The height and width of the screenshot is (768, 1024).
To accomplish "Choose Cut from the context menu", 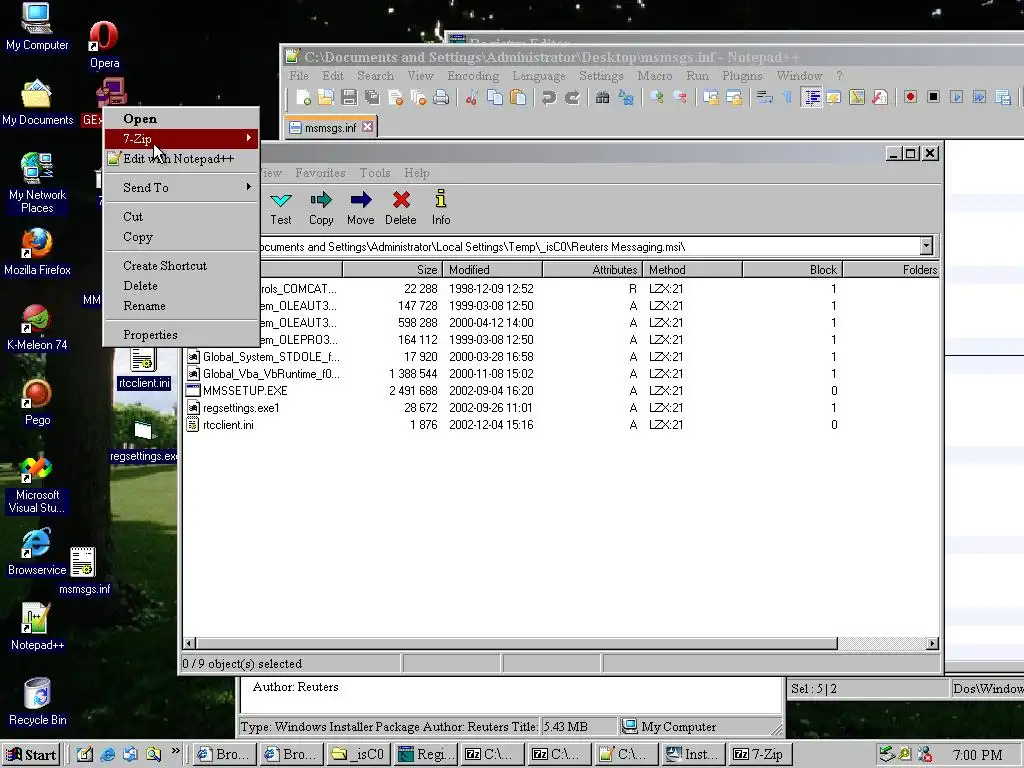I will 182,217.
